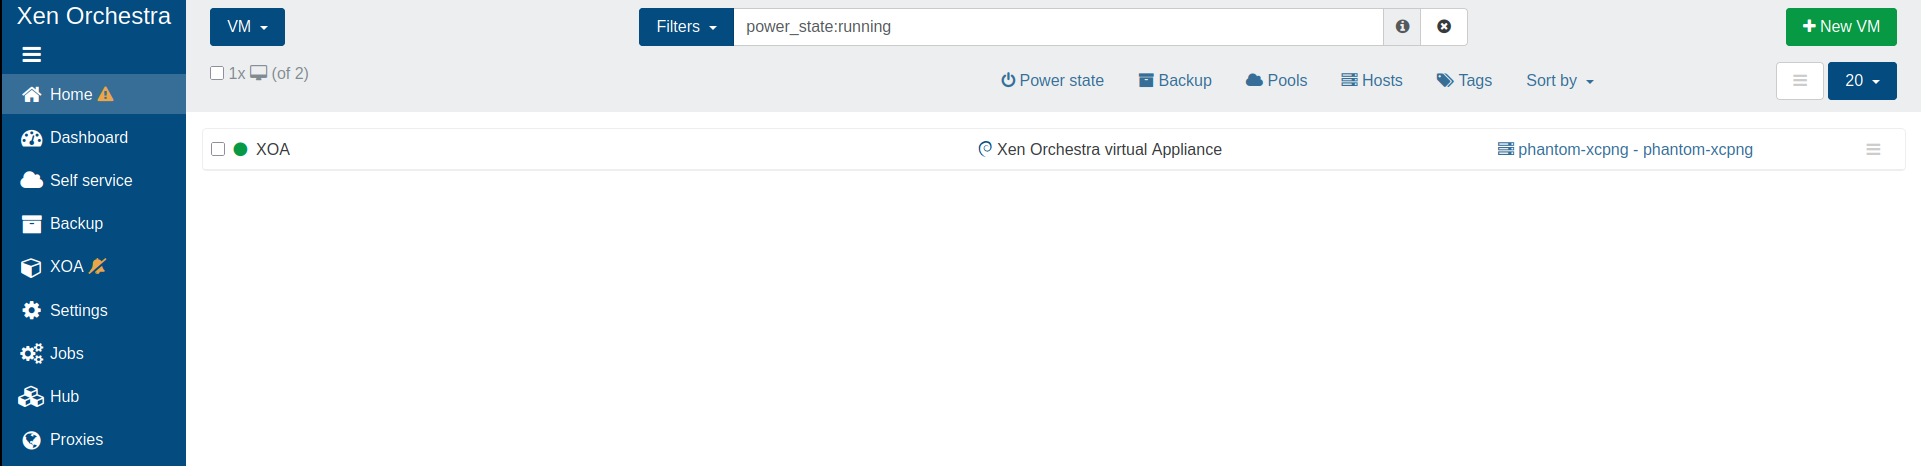Image resolution: width=1921 pixels, height=466 pixels.
Task: Go to Settings in the sidebar
Action: (78, 311)
